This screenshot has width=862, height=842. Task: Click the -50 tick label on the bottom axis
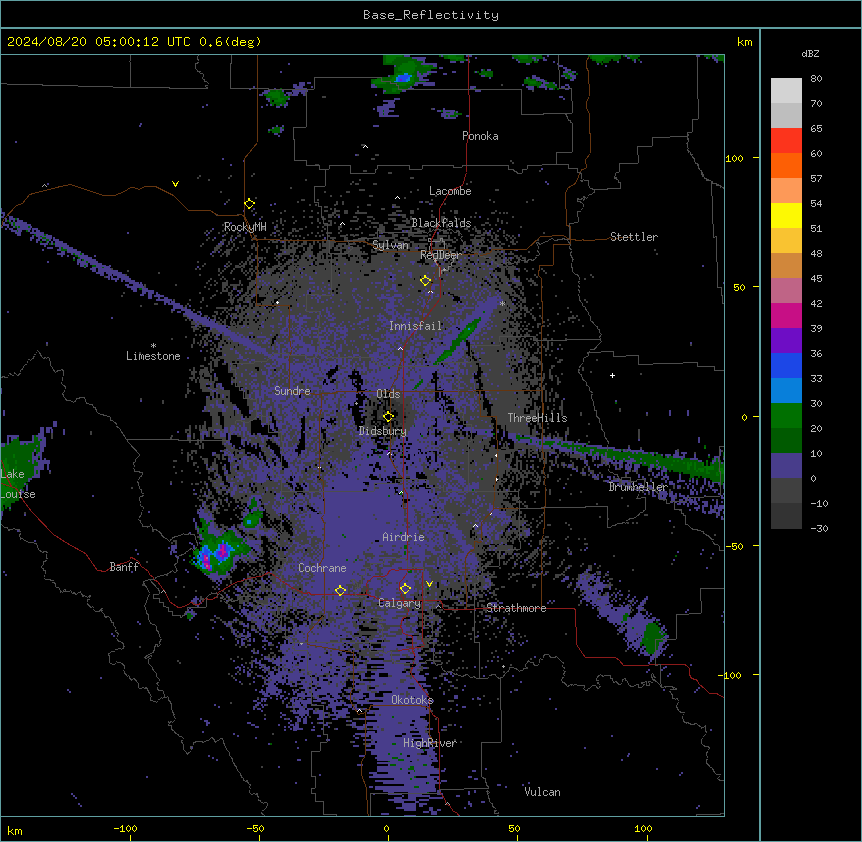pyautogui.click(x=255, y=828)
